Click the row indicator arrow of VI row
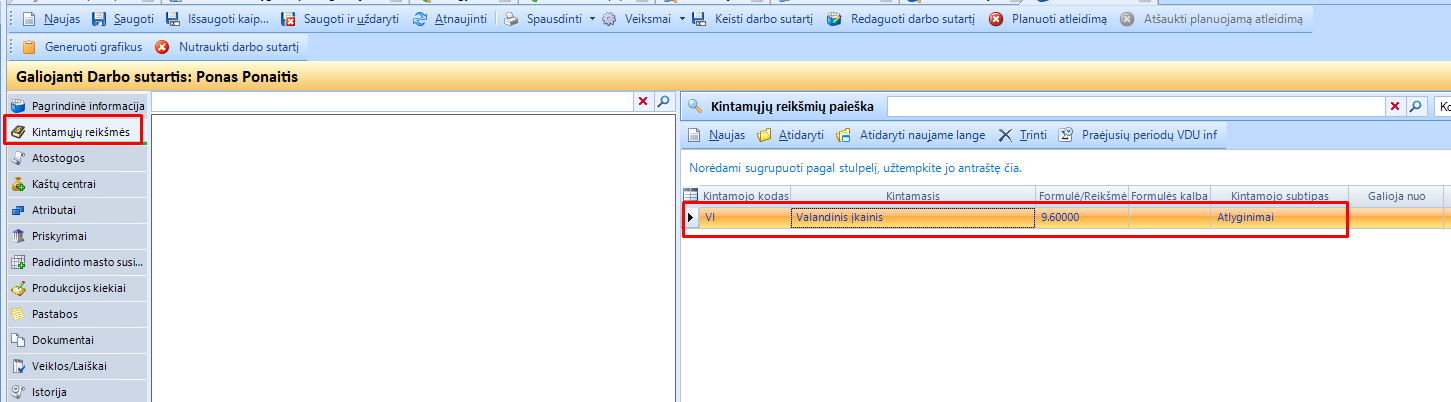 (x=690, y=217)
